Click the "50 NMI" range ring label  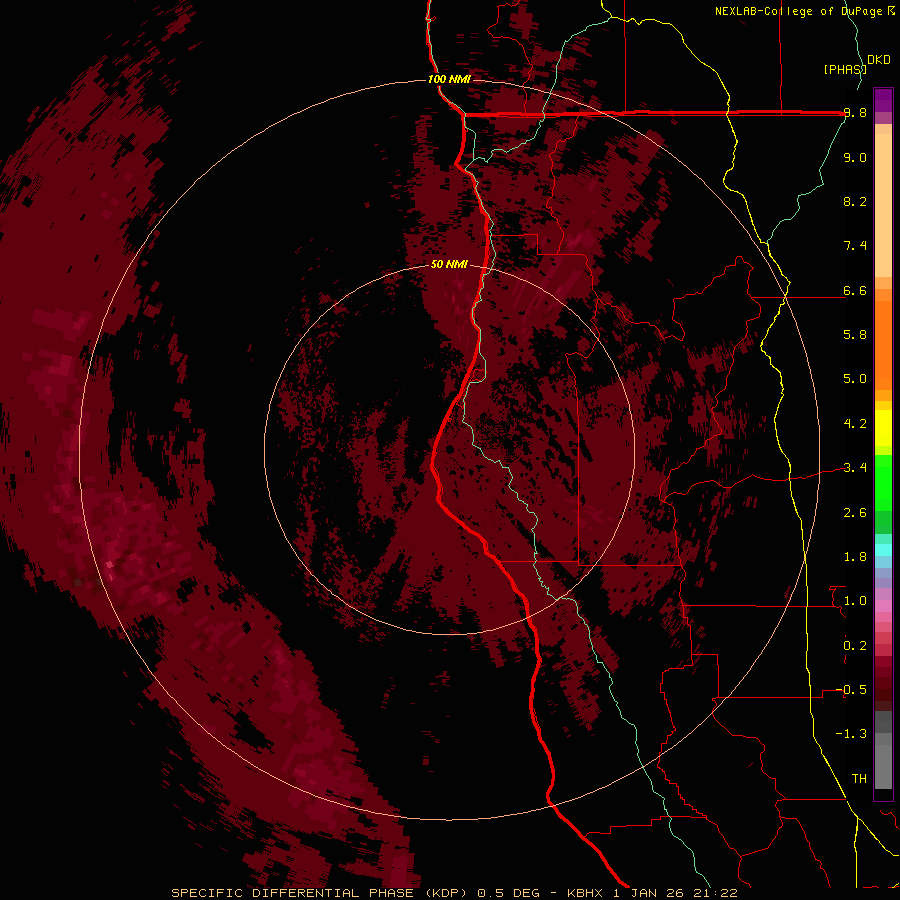[449, 264]
